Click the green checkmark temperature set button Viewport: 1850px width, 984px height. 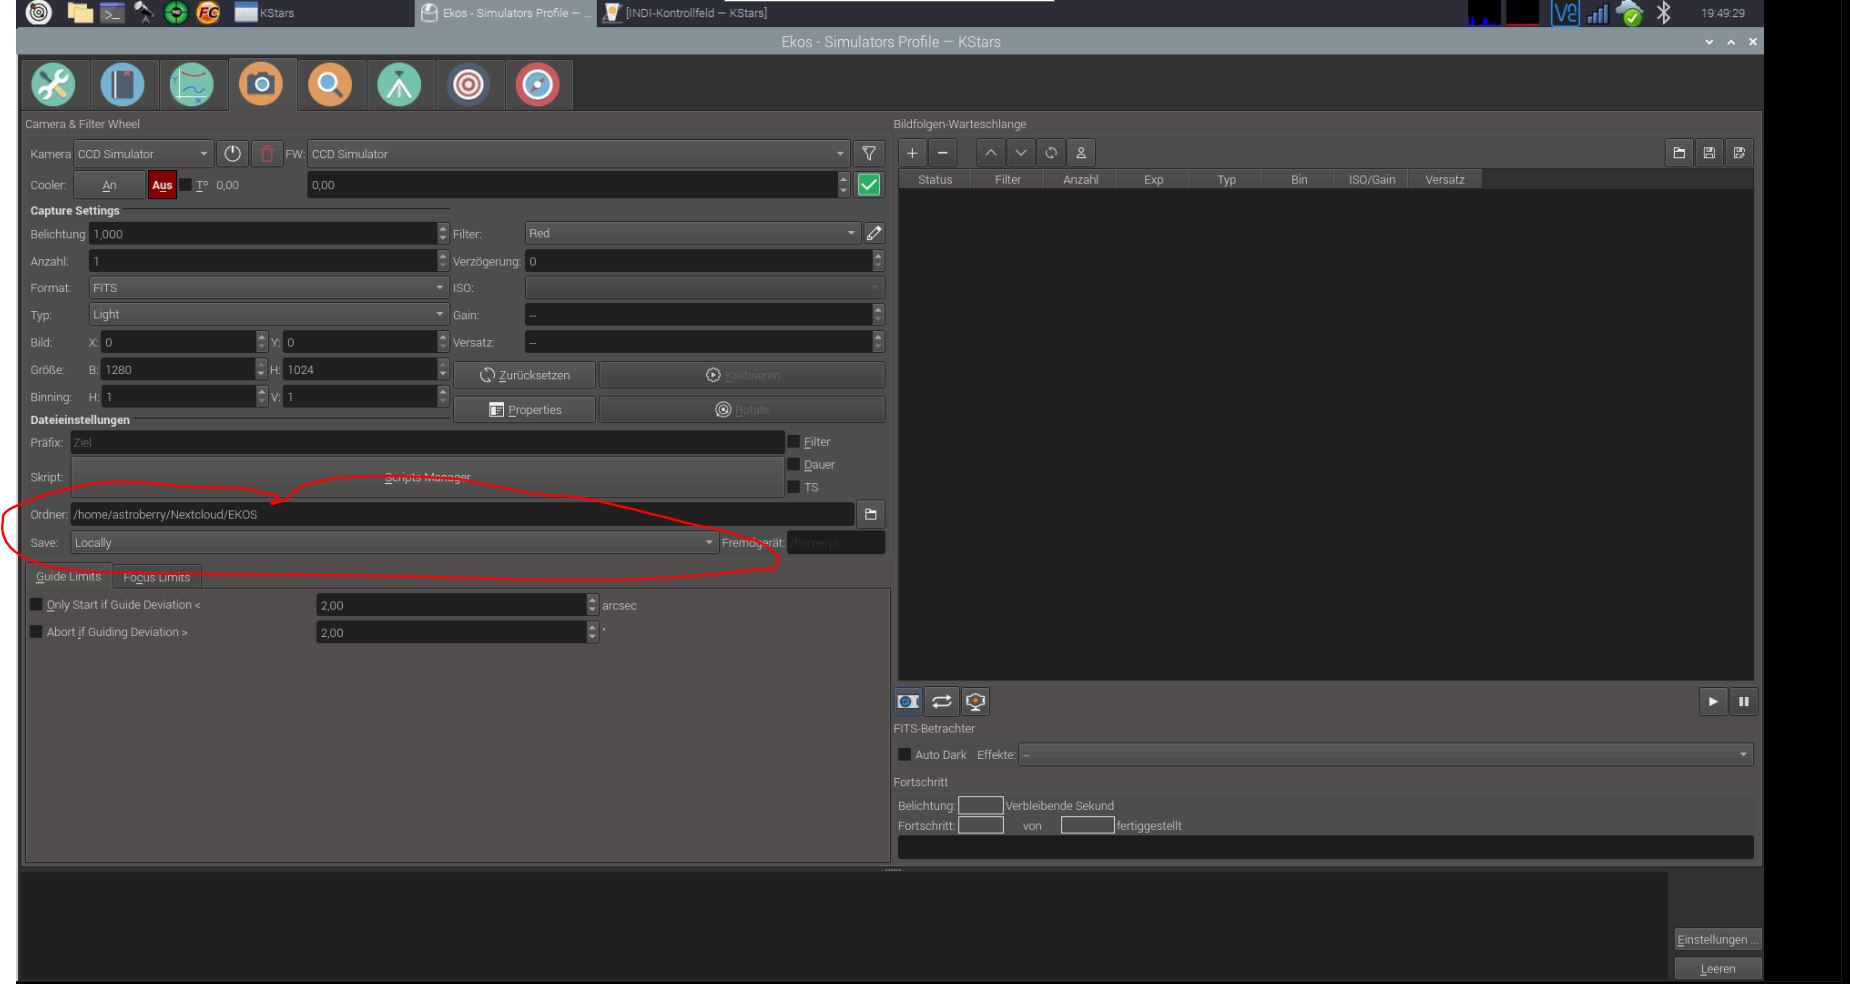coord(869,185)
